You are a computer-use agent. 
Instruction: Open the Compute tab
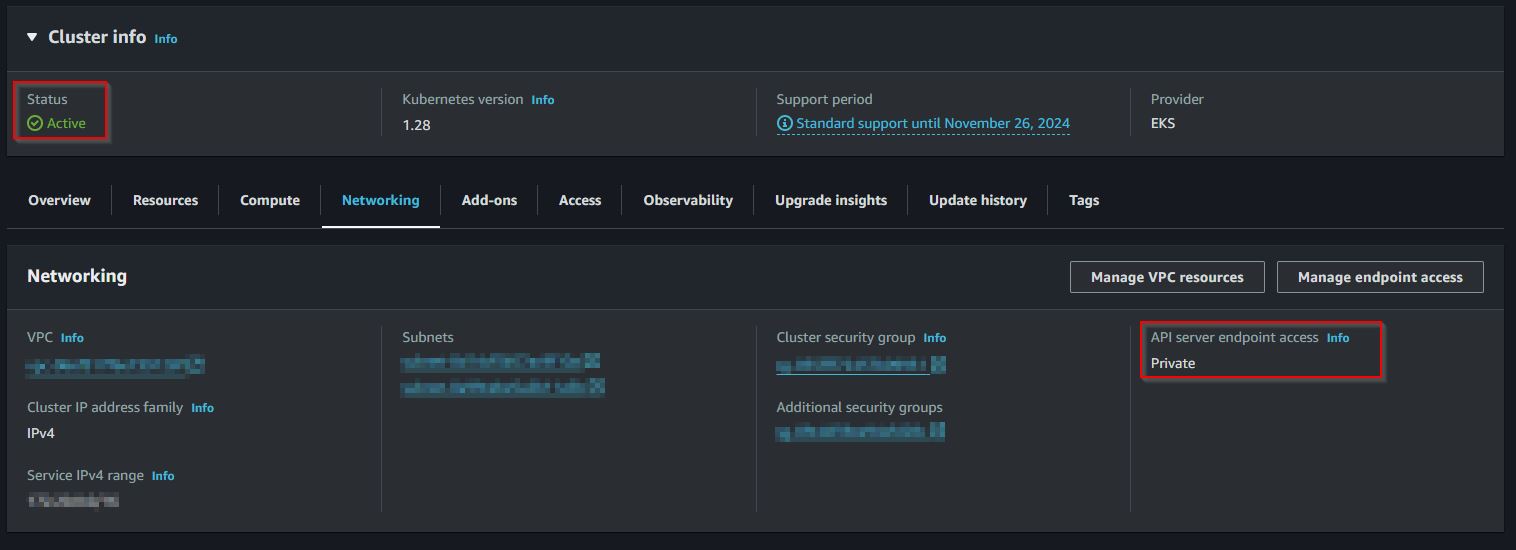[x=270, y=200]
